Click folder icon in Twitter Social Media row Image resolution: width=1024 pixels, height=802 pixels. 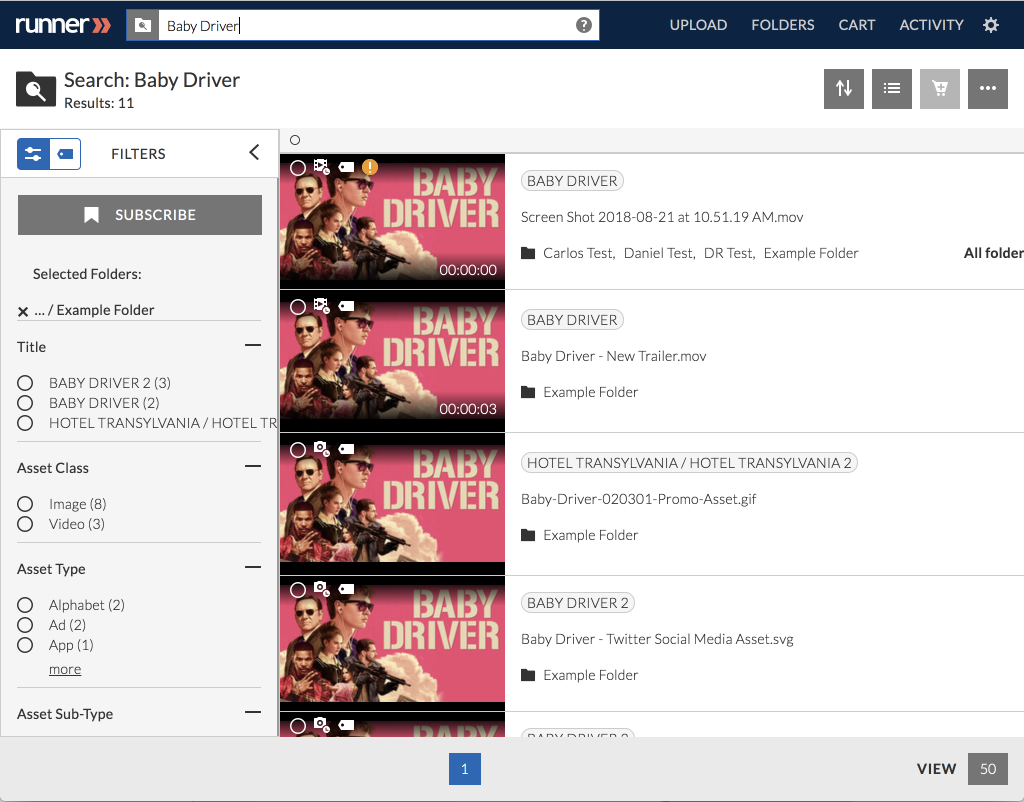528,675
